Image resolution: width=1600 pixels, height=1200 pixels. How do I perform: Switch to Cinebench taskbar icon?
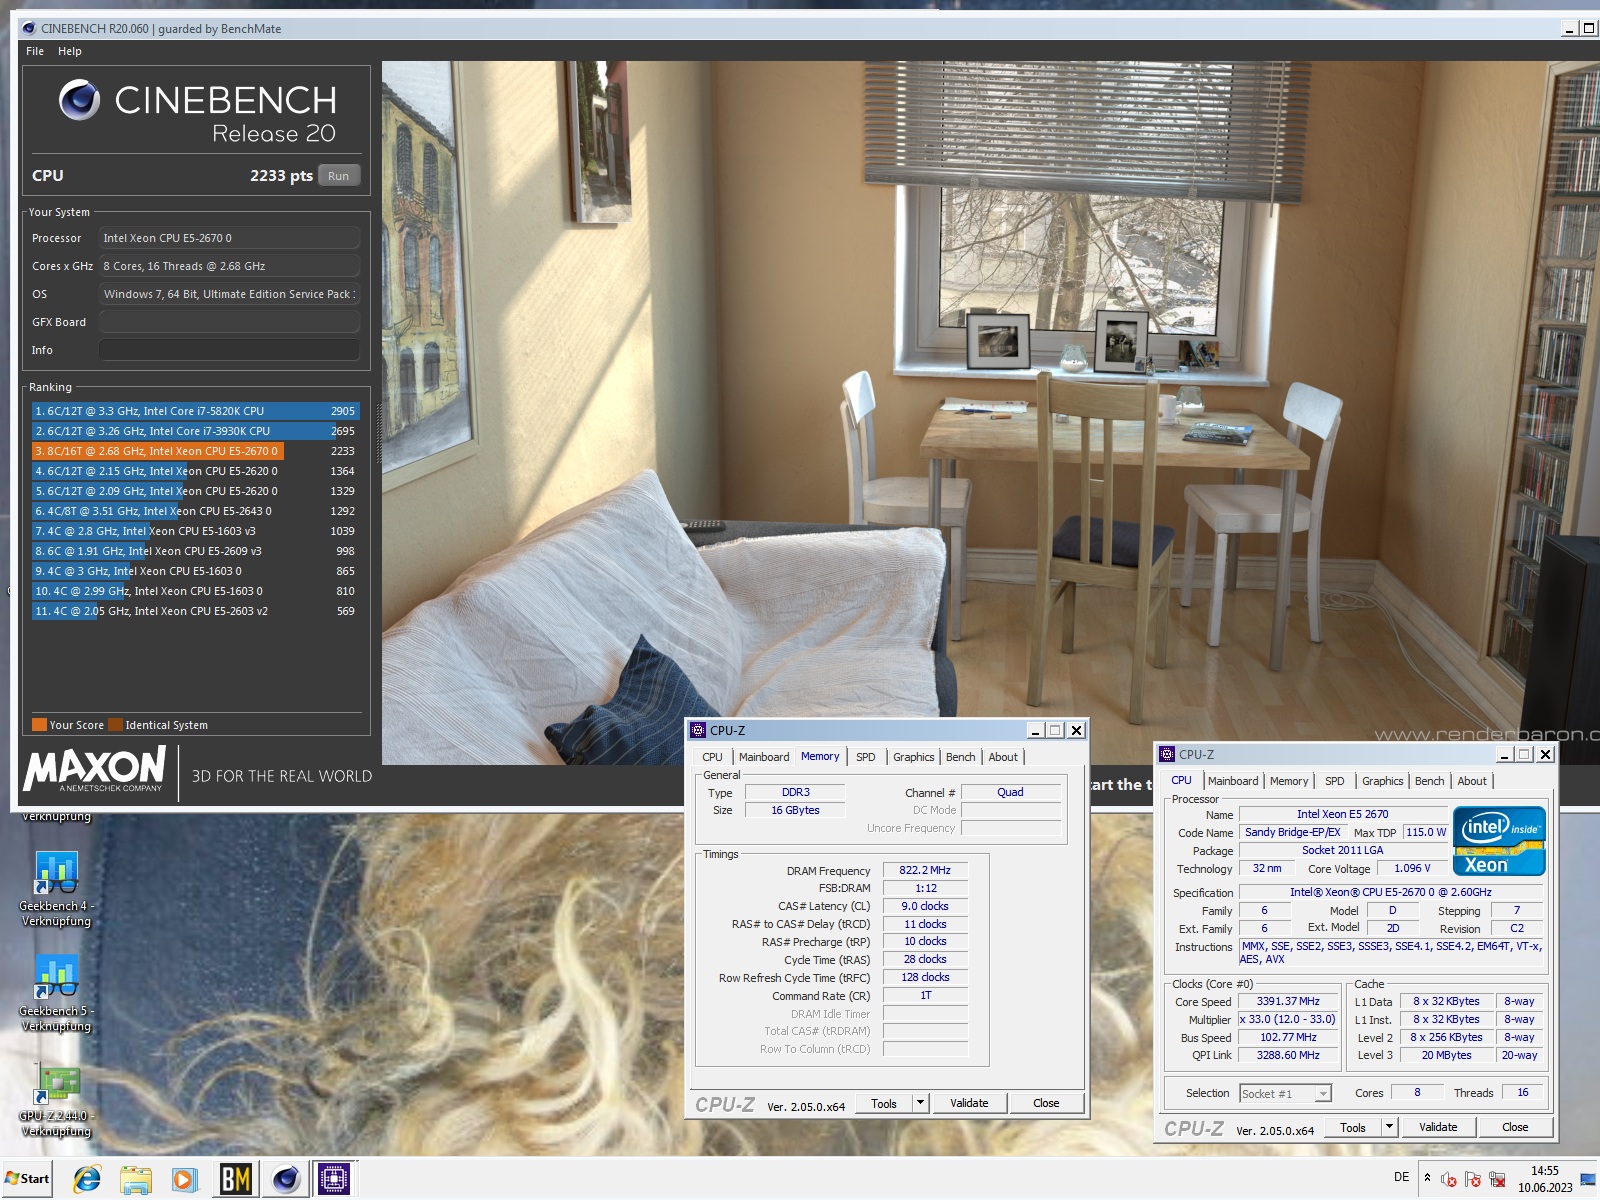286,1179
